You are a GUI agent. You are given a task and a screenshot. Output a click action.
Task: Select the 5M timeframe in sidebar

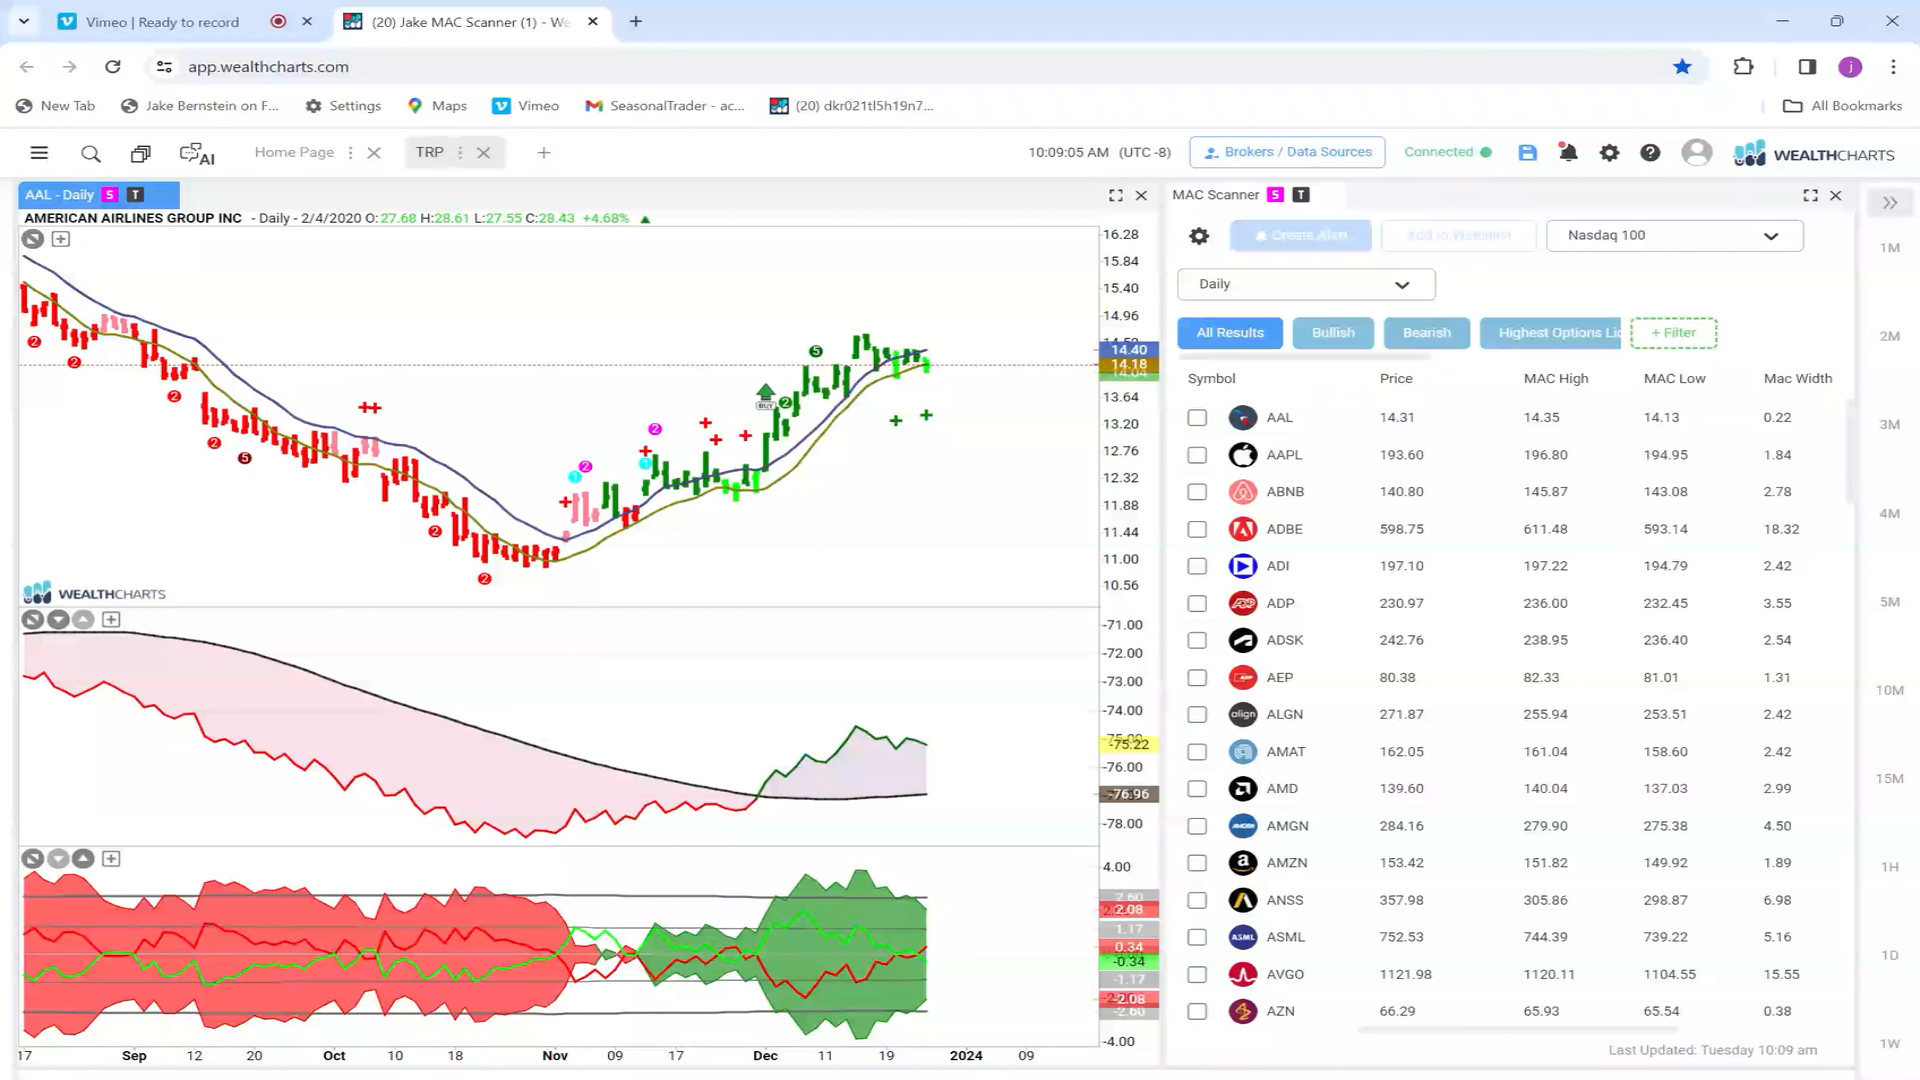click(1889, 603)
